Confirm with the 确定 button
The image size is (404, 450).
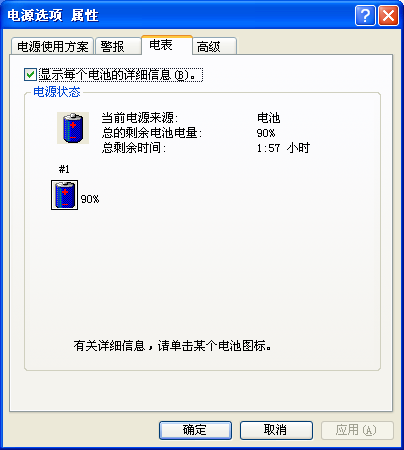(195, 430)
